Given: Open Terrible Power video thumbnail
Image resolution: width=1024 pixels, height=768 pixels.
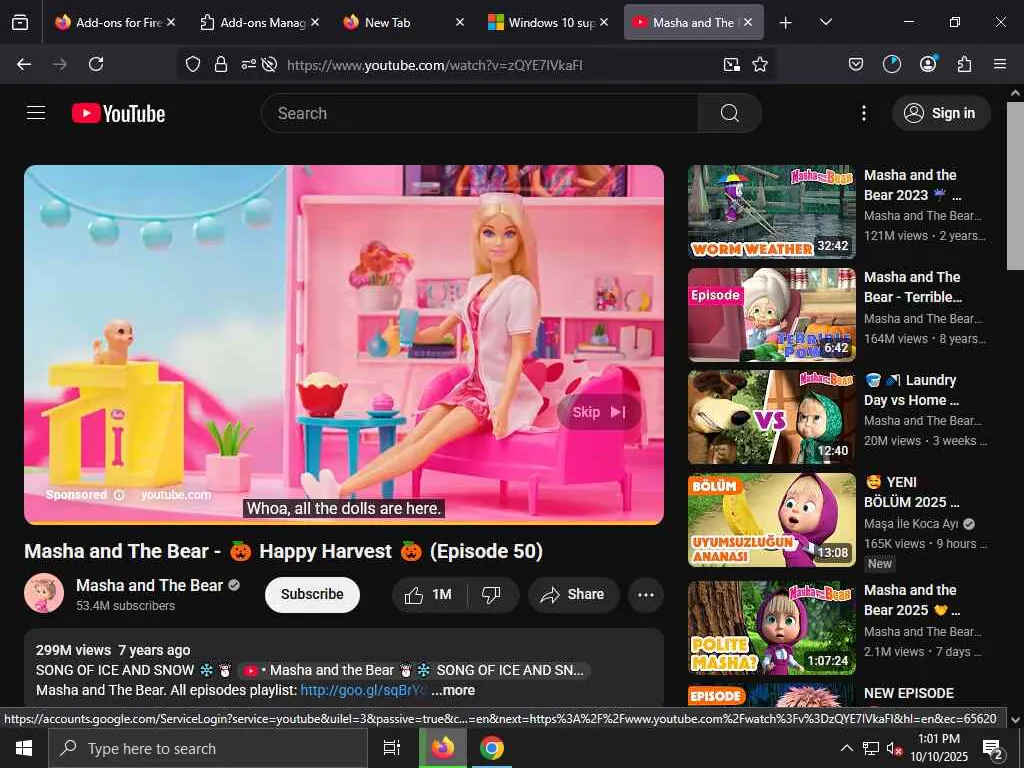Looking at the screenshot, I should pos(771,315).
